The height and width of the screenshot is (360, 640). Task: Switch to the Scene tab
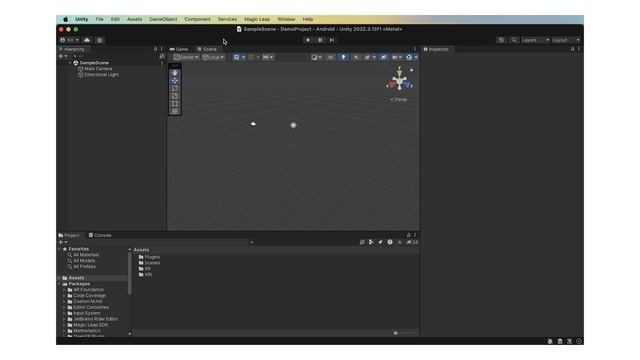207,49
